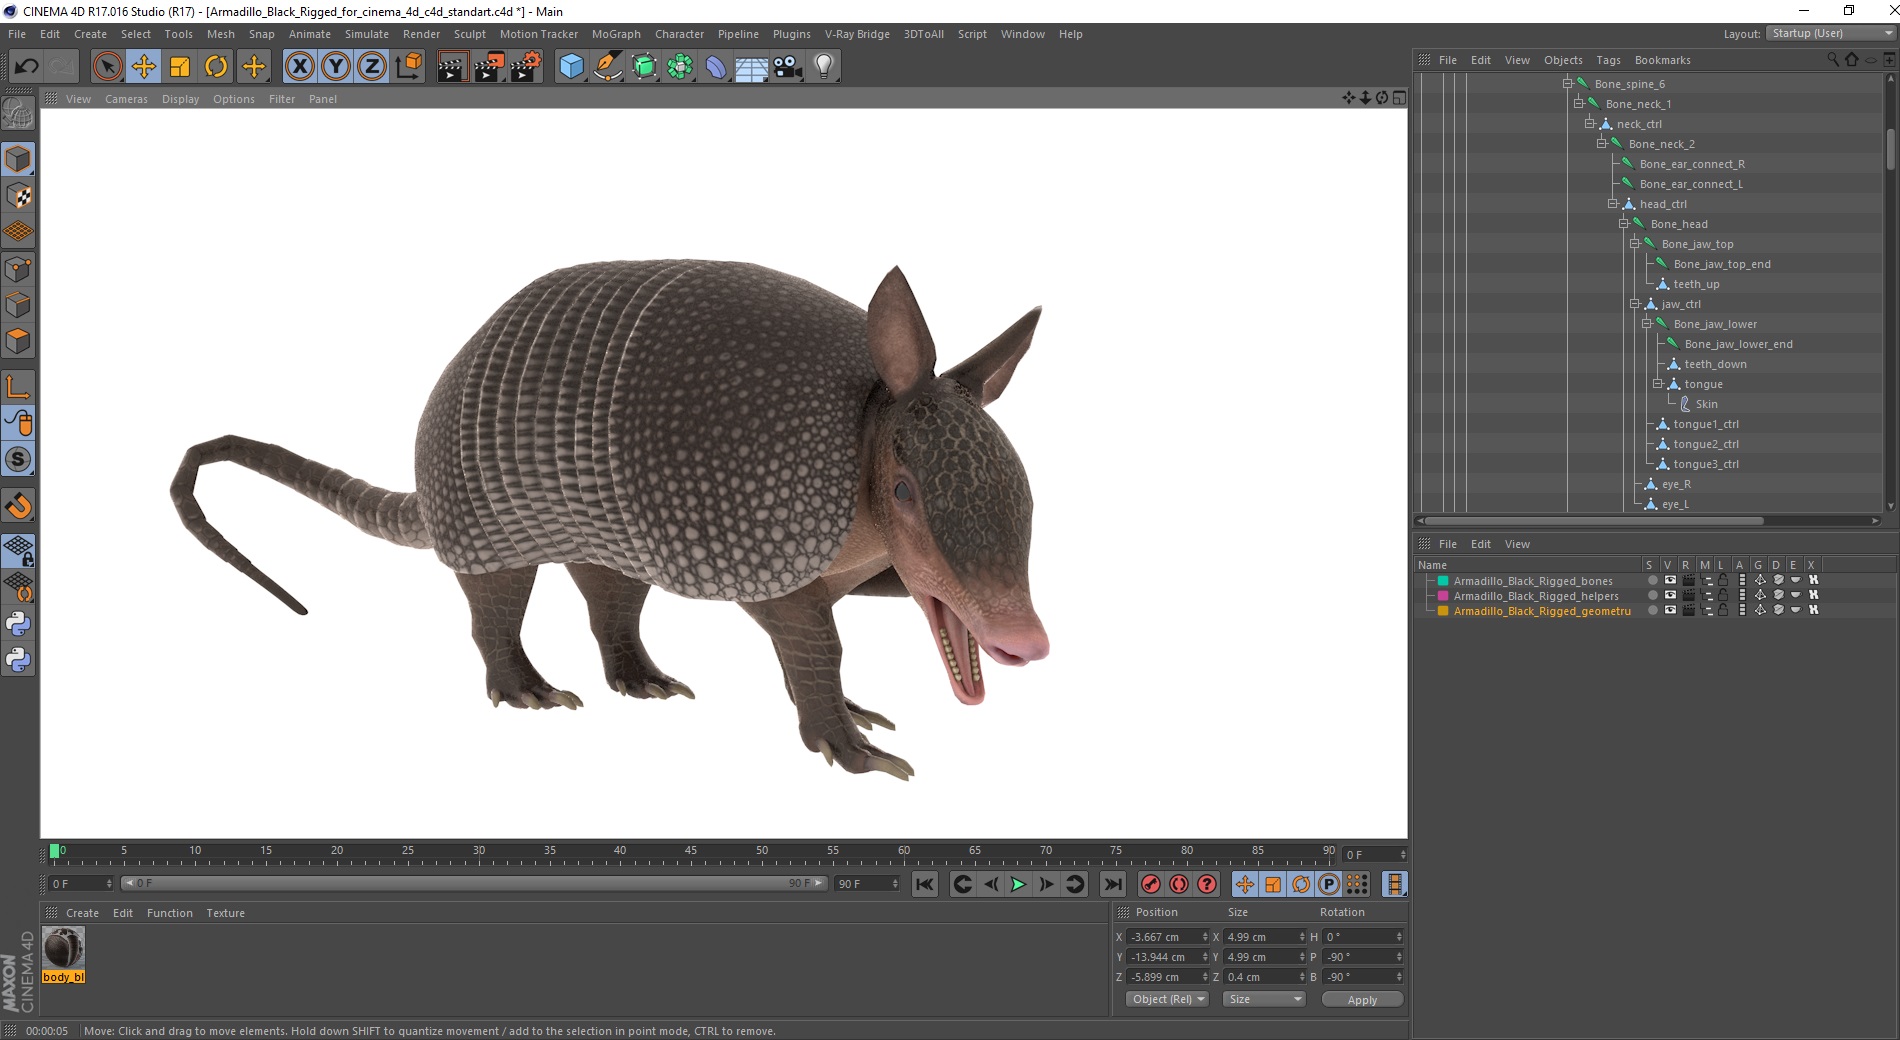Activate the Scale tool
Viewport: 1900px width, 1040px height.
coord(180,67)
